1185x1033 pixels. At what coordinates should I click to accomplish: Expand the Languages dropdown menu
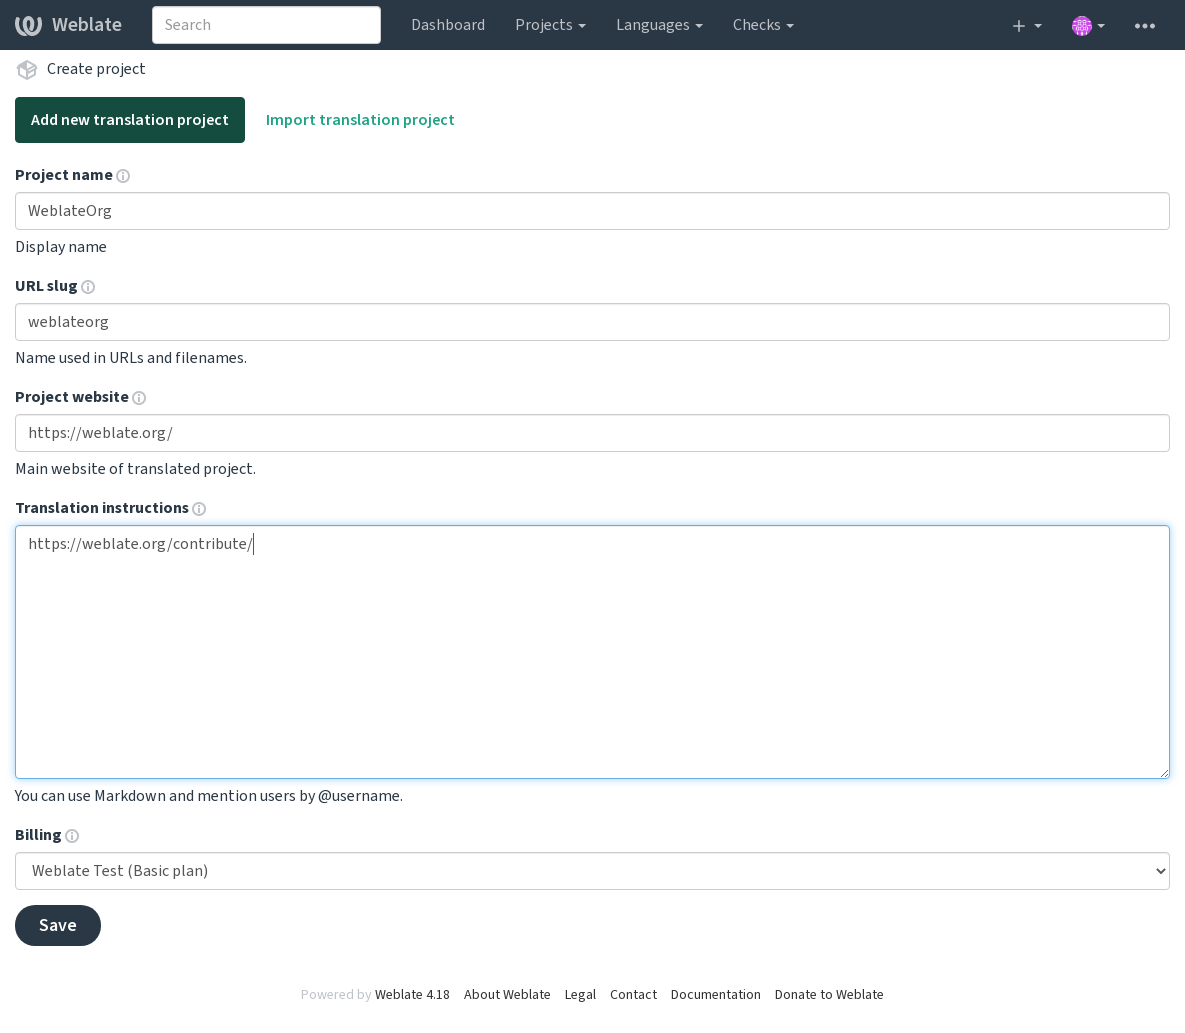(x=659, y=25)
